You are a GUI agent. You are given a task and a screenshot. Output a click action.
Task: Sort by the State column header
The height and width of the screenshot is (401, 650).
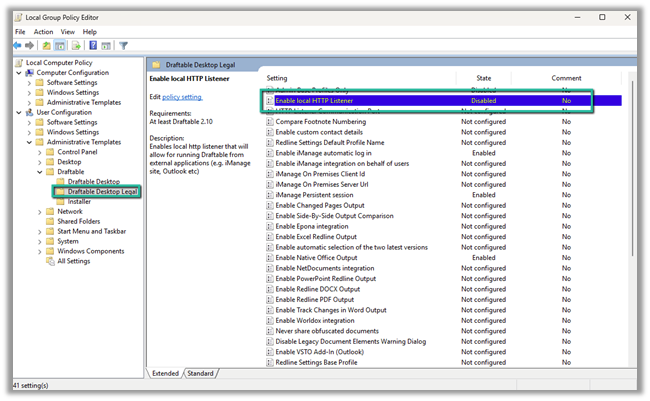pyautogui.click(x=484, y=78)
